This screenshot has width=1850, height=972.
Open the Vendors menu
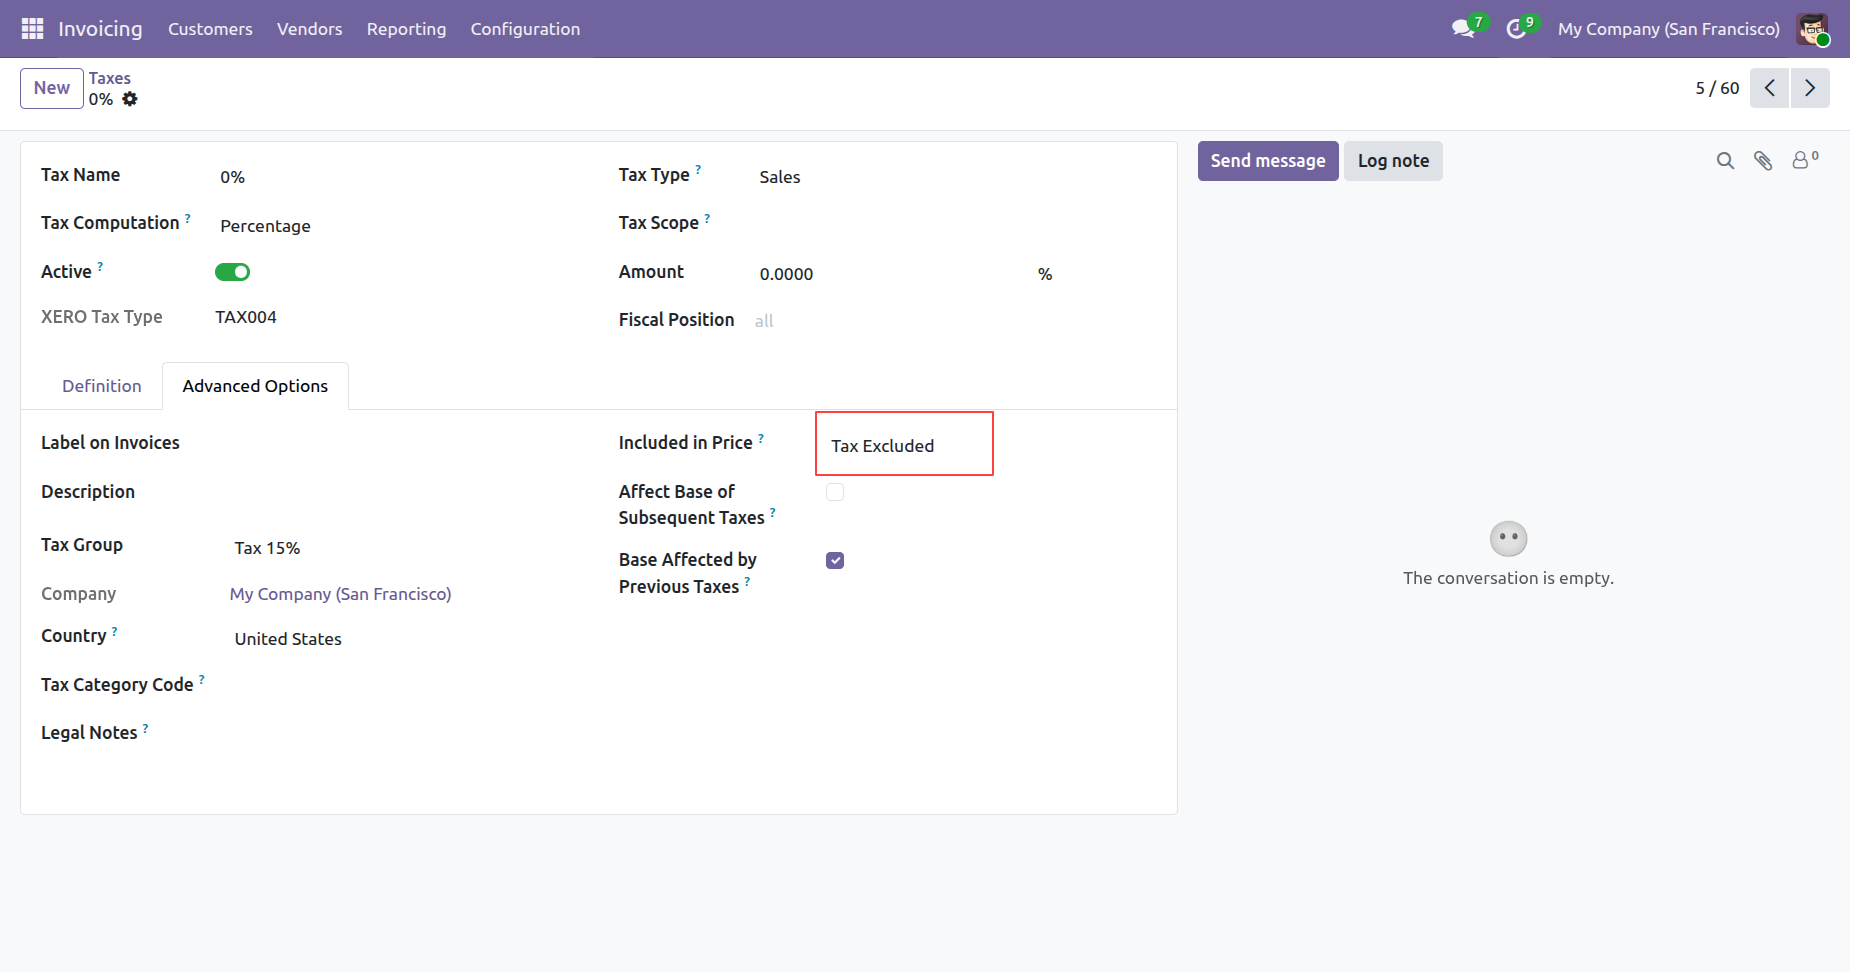tap(310, 29)
